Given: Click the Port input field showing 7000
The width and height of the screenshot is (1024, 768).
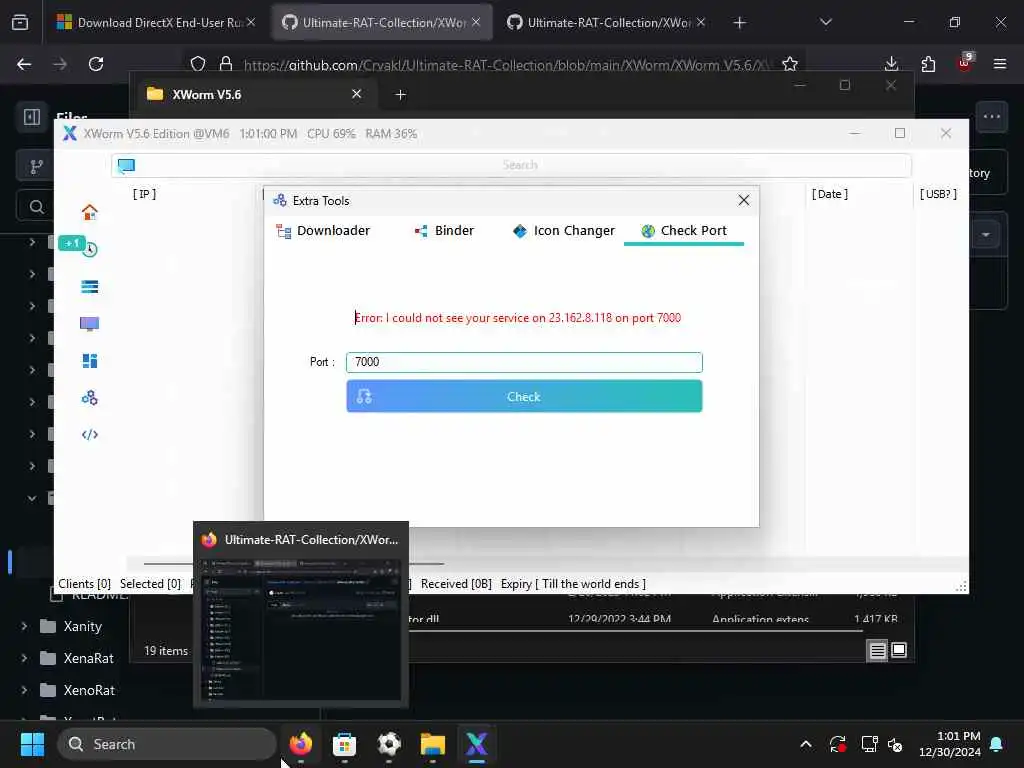Looking at the screenshot, I should point(524,362).
